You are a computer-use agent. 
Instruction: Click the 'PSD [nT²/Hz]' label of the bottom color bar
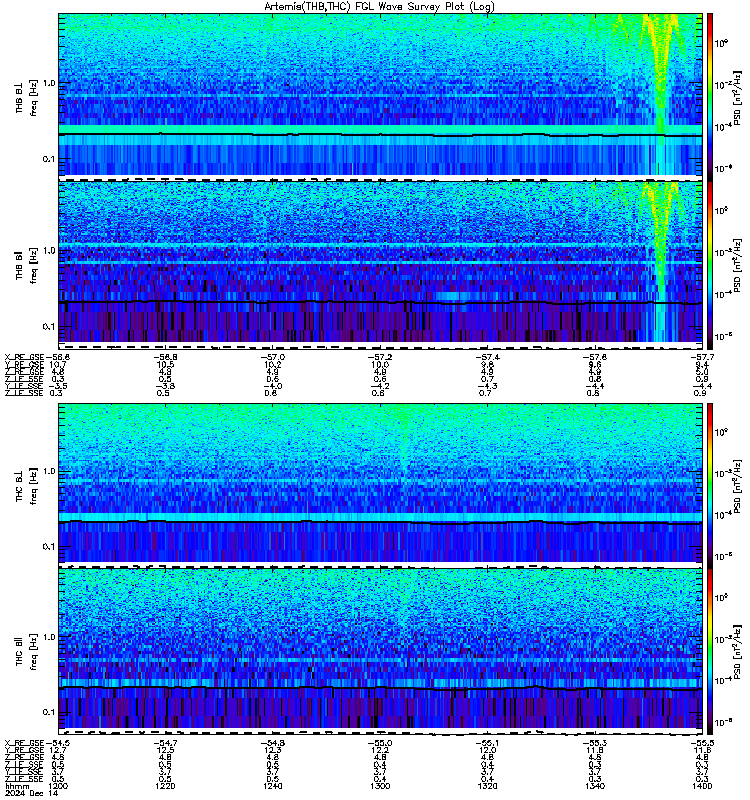click(x=737, y=652)
